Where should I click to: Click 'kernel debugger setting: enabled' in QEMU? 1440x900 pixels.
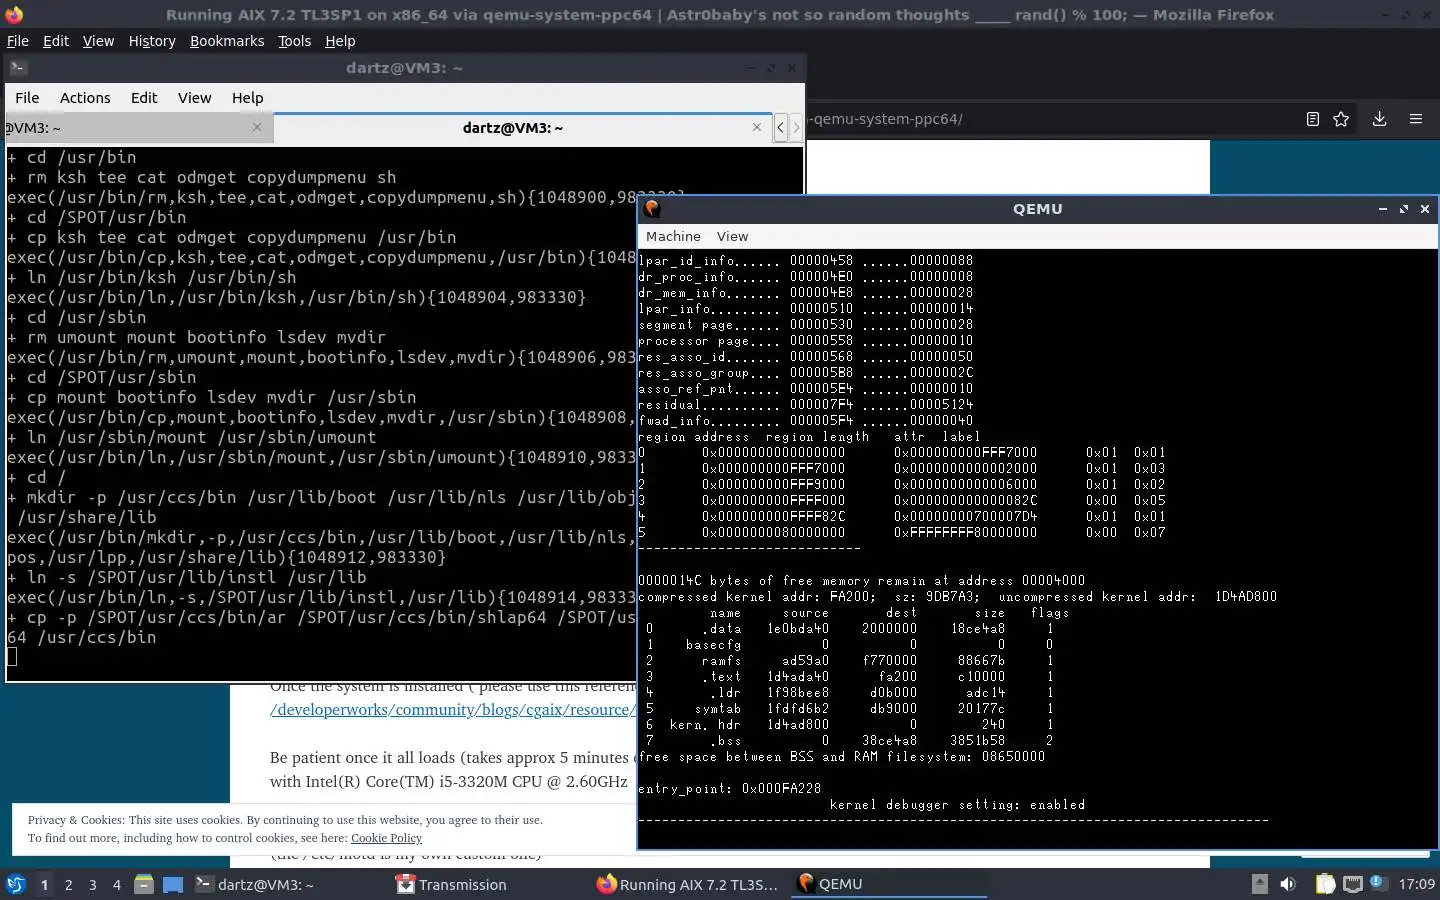click(957, 804)
